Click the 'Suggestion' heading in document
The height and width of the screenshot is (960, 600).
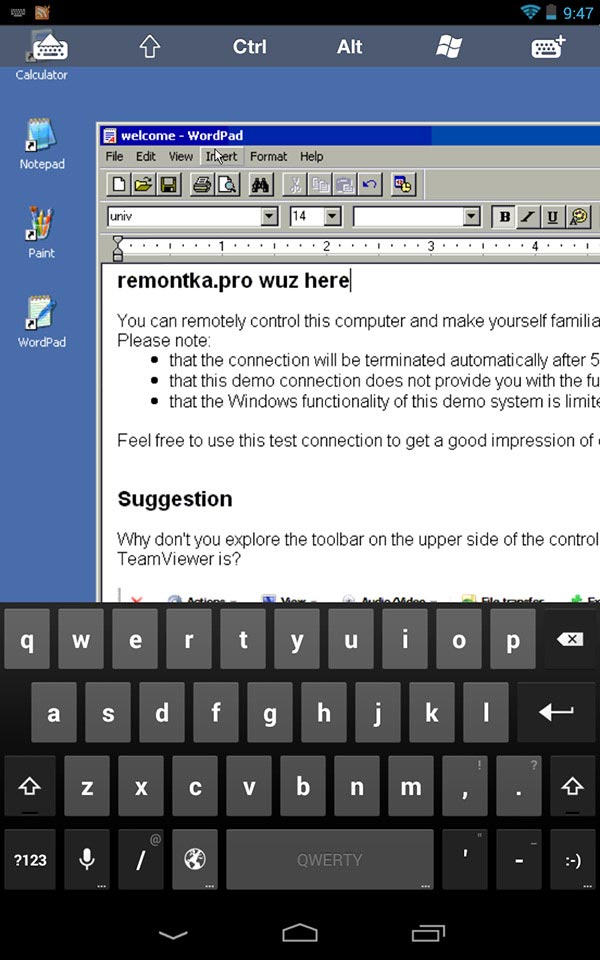[175, 499]
